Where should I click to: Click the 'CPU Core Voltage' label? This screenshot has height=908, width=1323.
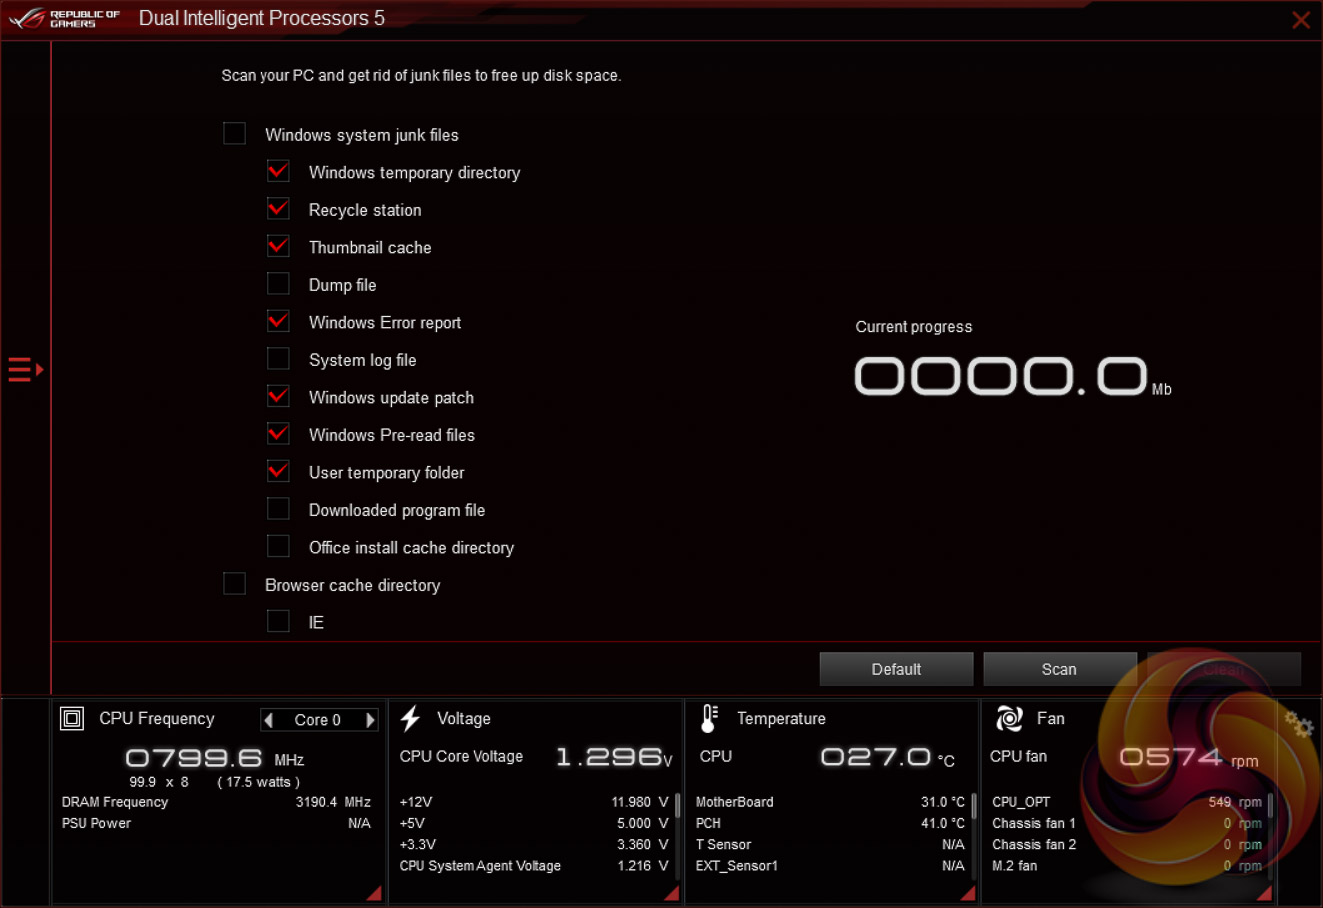coord(461,757)
